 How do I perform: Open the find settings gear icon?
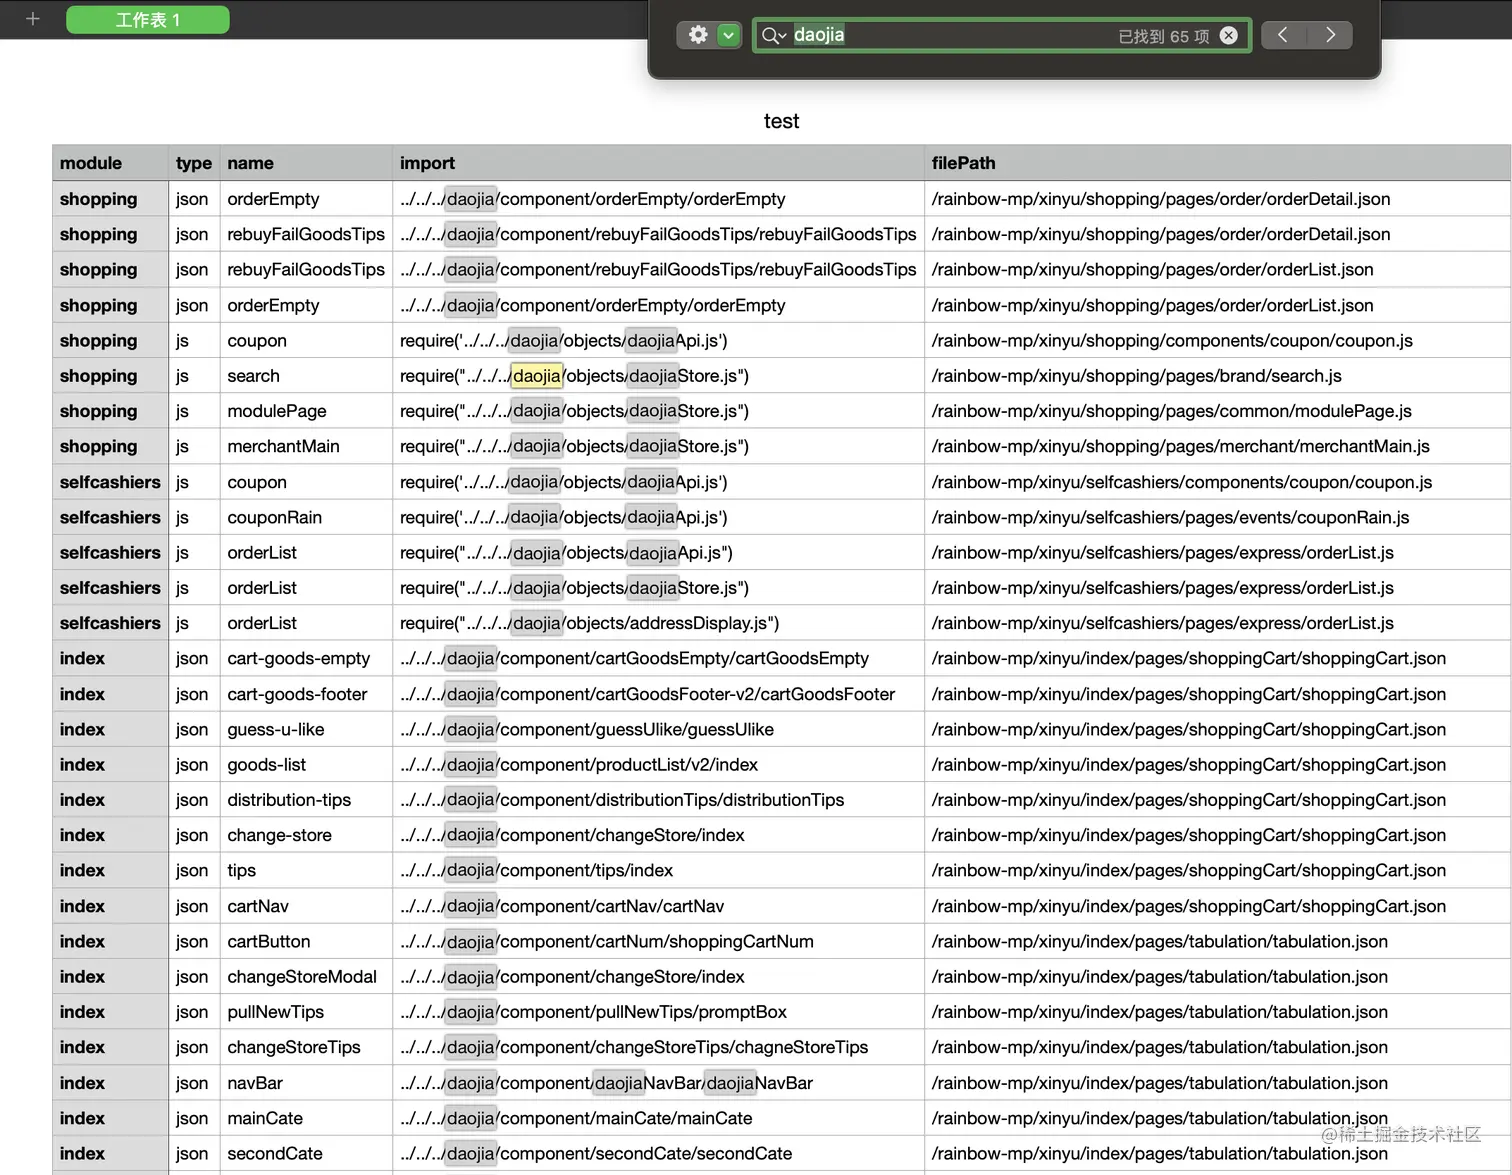point(698,35)
